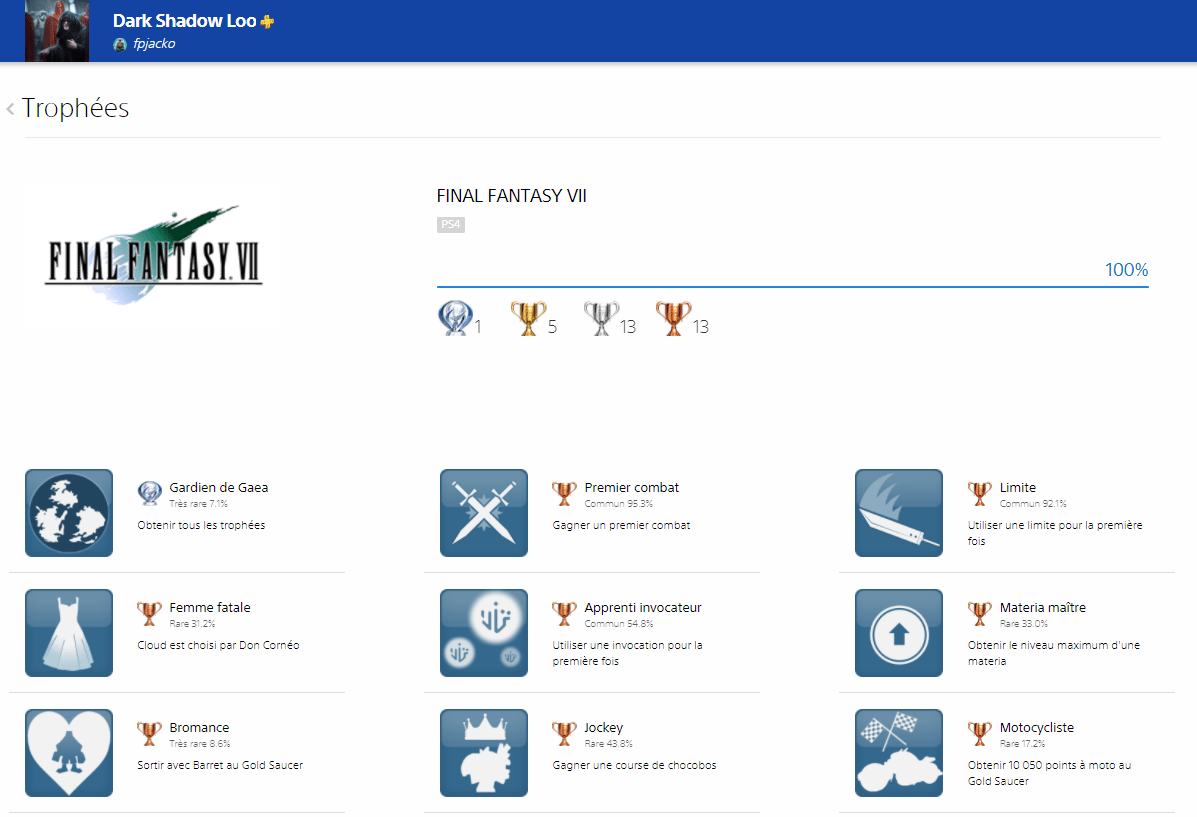Click the 100% completion value
The width and height of the screenshot is (1197, 817).
point(1126,270)
